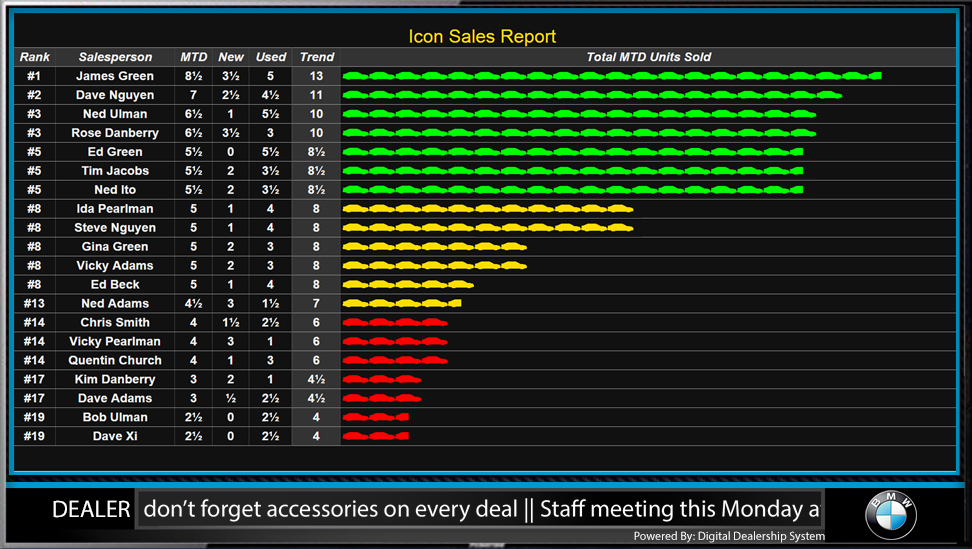Click Chris Smith's red car icon bar
Viewport: 972px width, 549px height.
[x=395, y=323]
